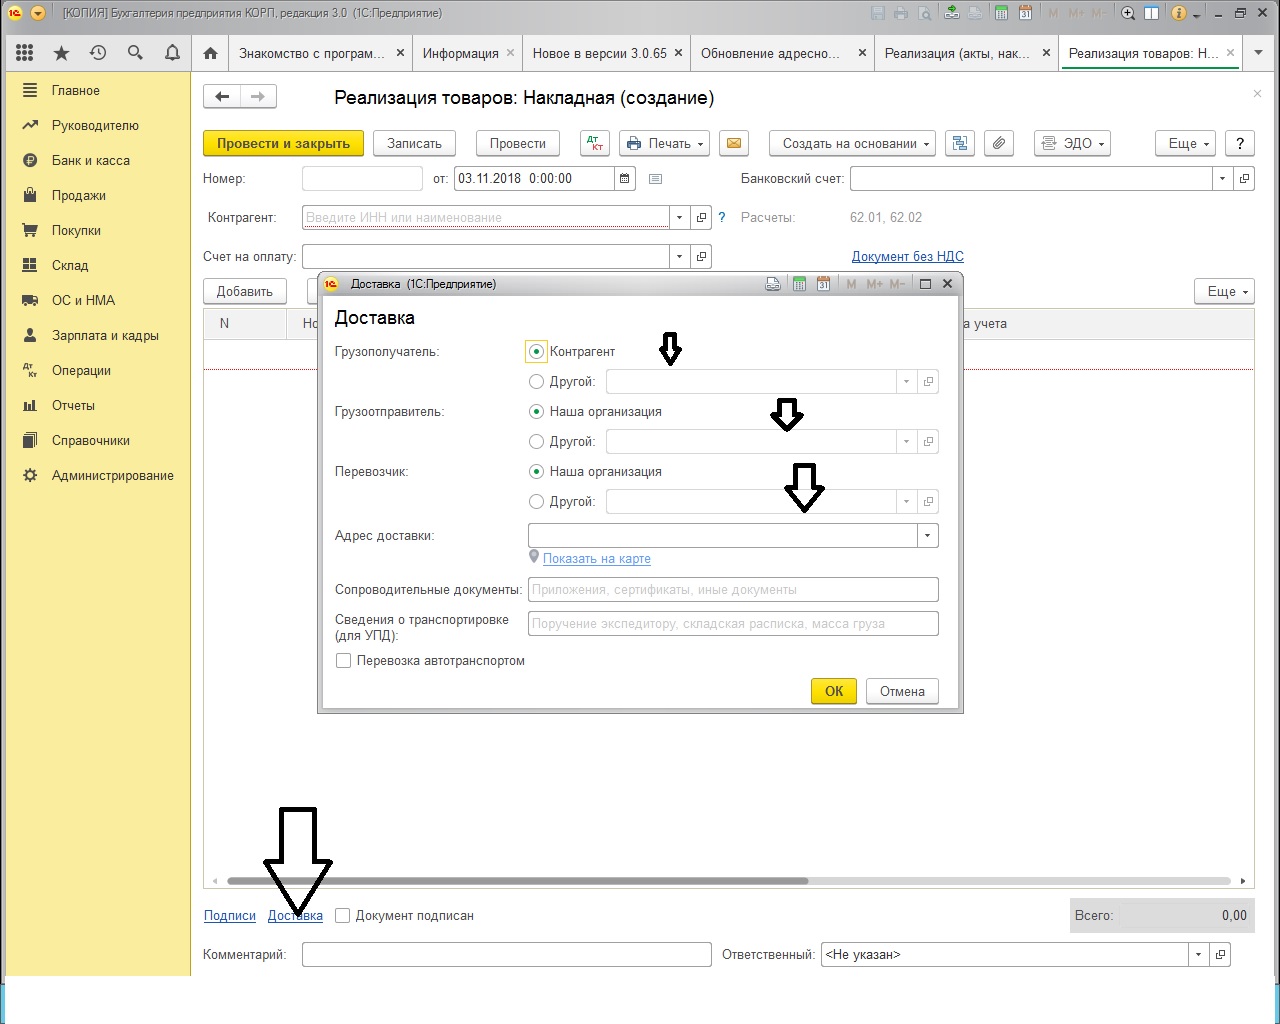1280x1024 pixels.
Task: Click the back navigation arrow
Action: [222, 97]
